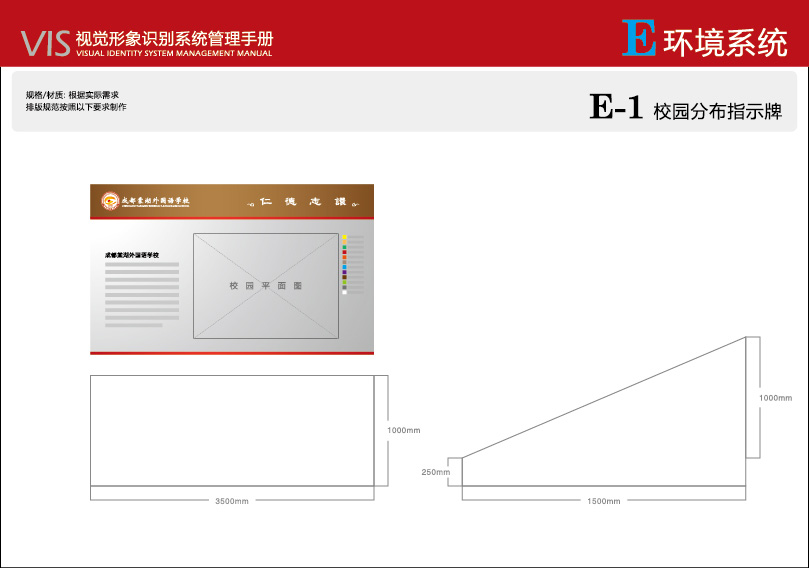Viewport: 809px width, 568px height.
Task: Click the 3500mm width dimension label
Action: point(232,500)
